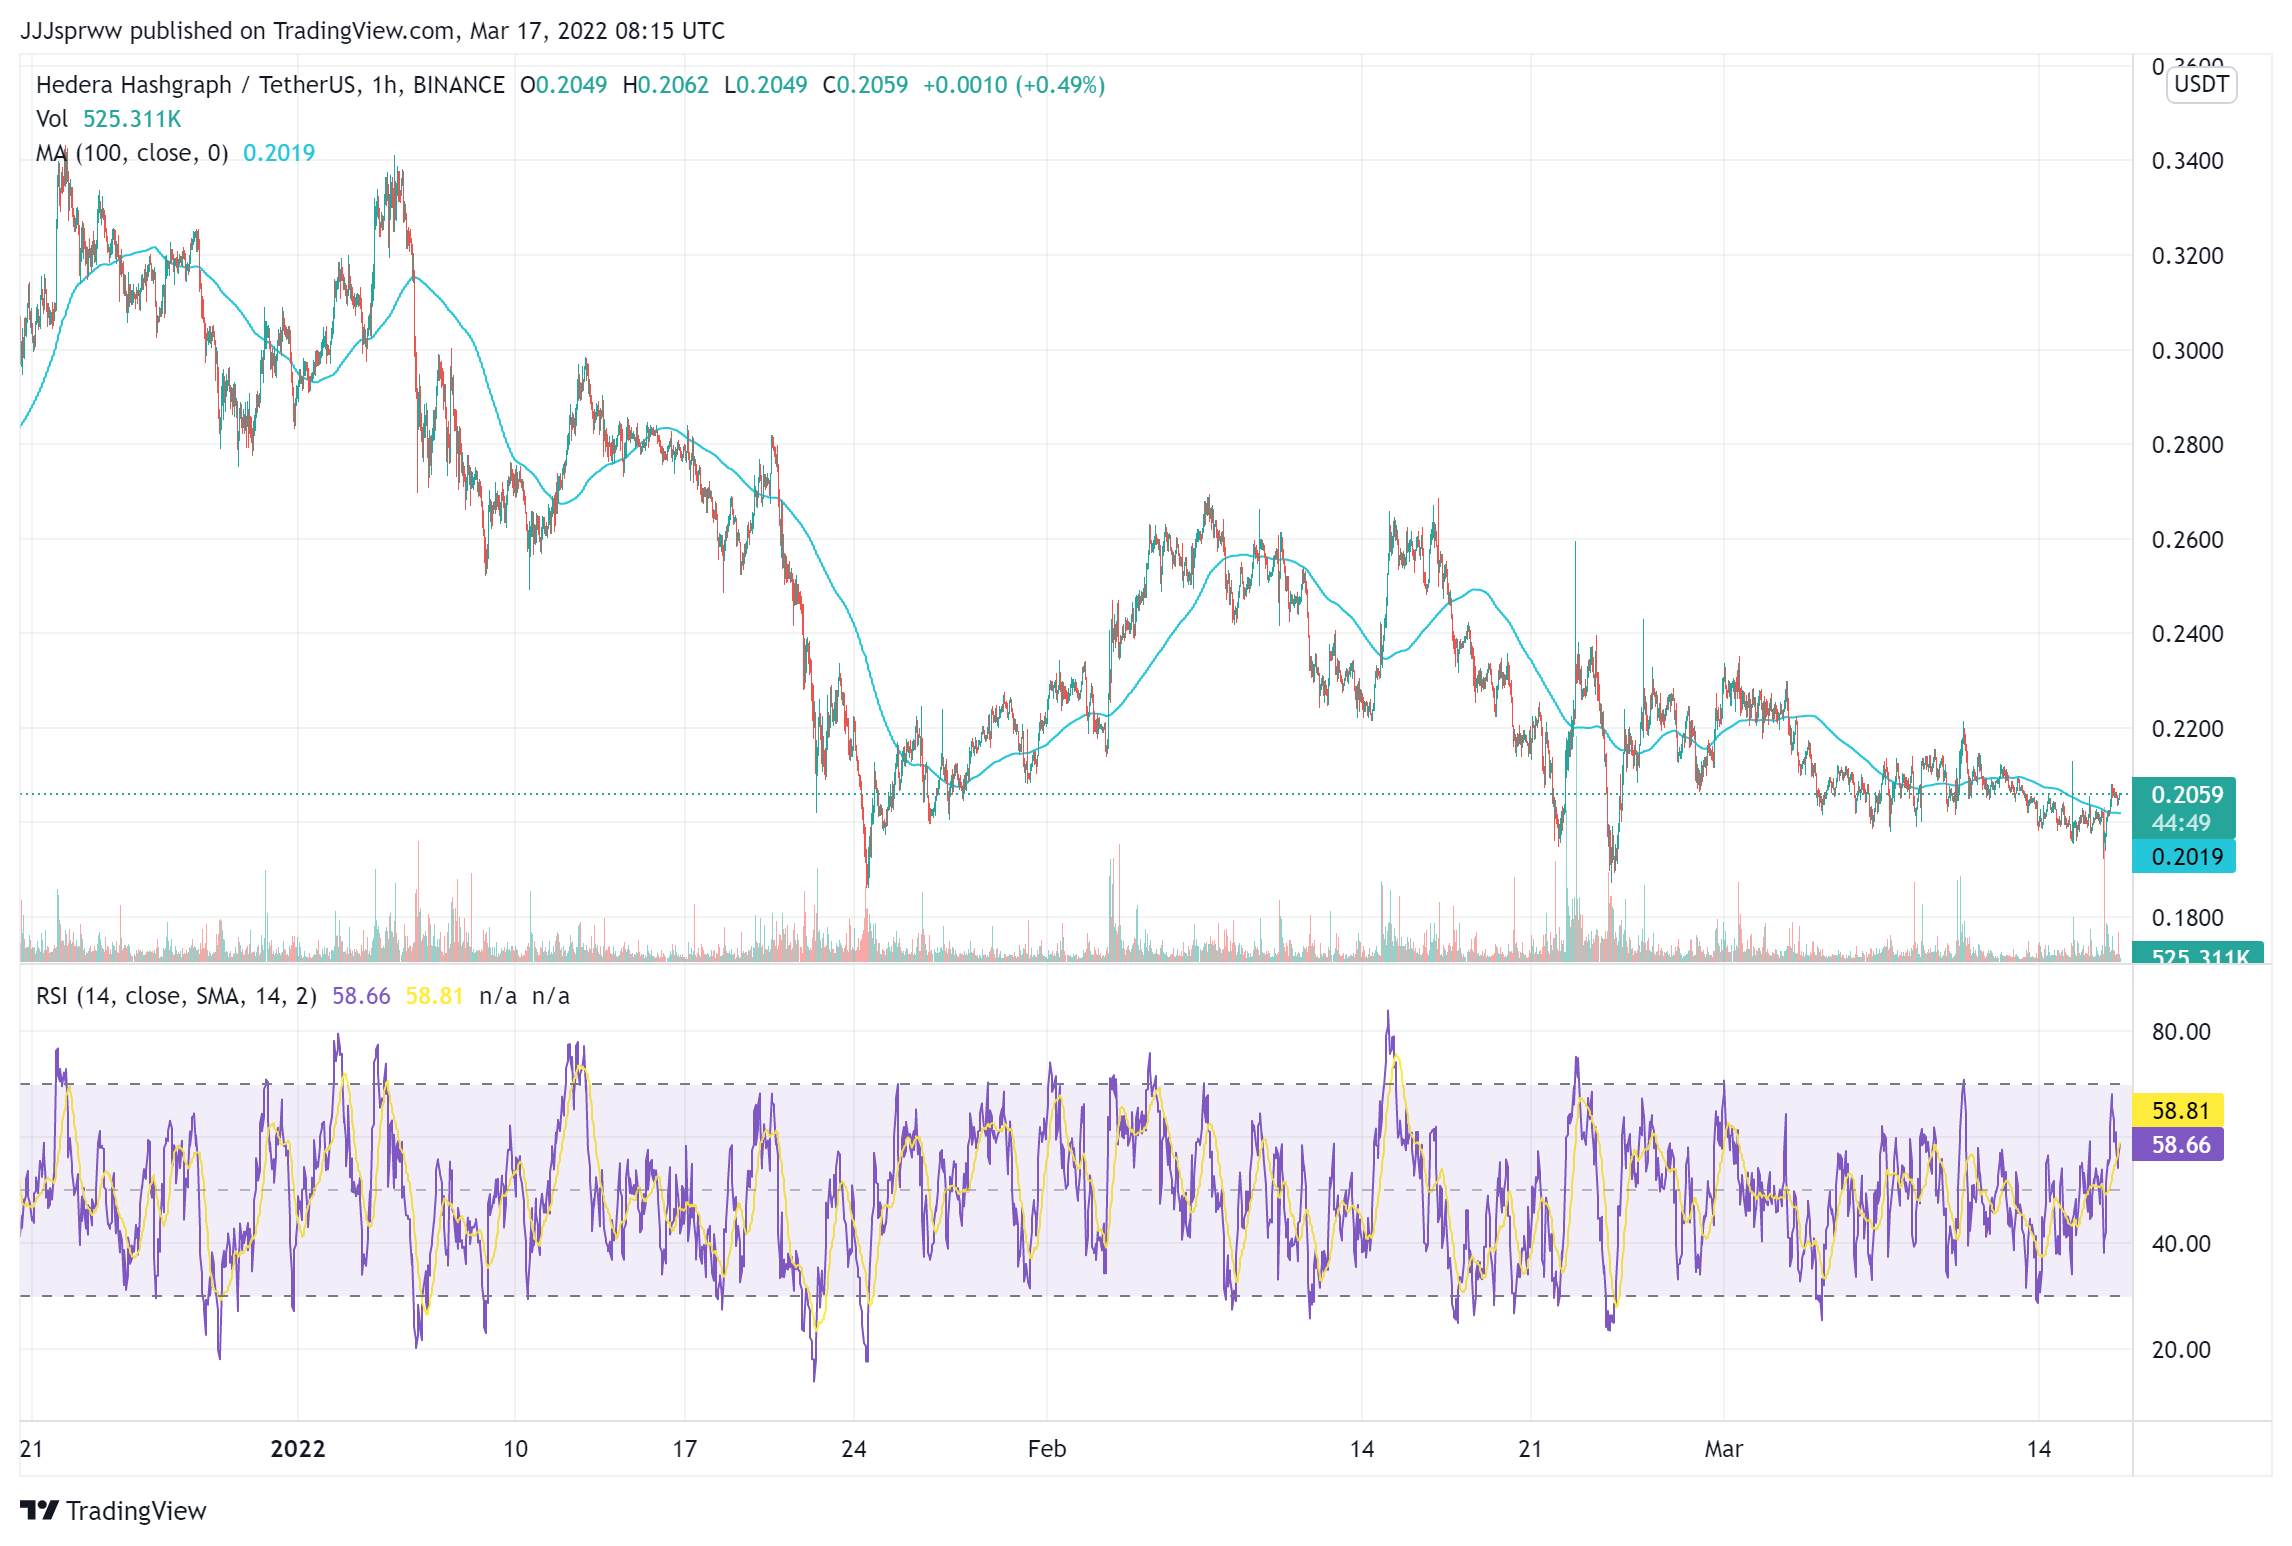
Task: Click the green volume label 525.311K on axis
Action: point(2197,955)
